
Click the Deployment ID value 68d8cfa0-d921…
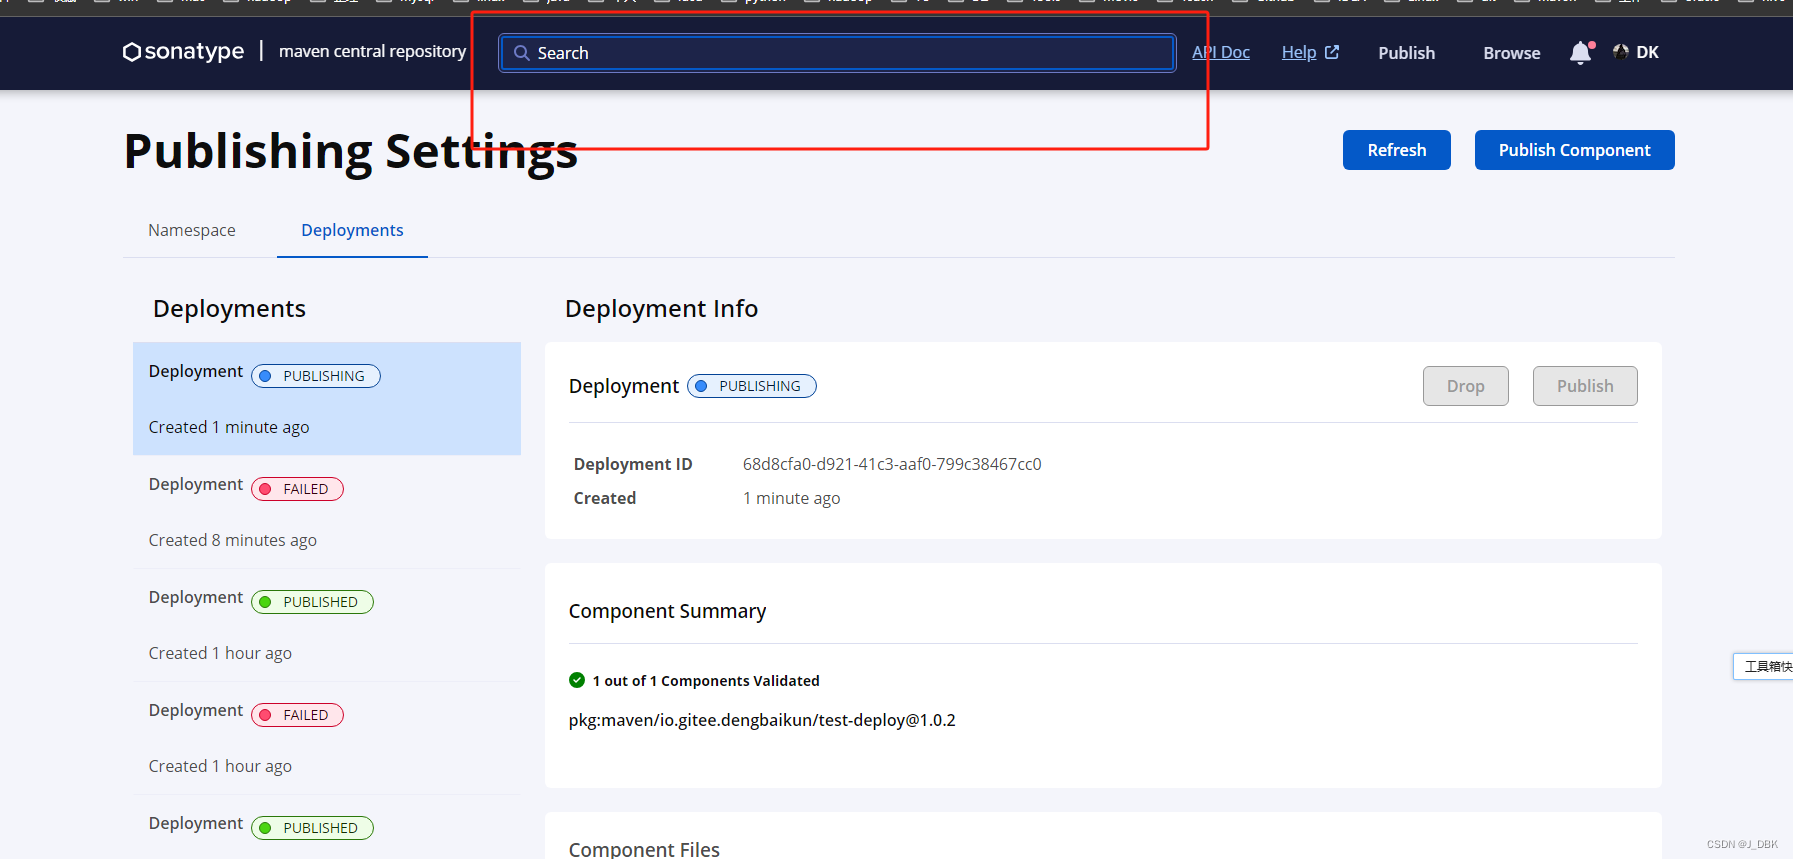coord(892,464)
